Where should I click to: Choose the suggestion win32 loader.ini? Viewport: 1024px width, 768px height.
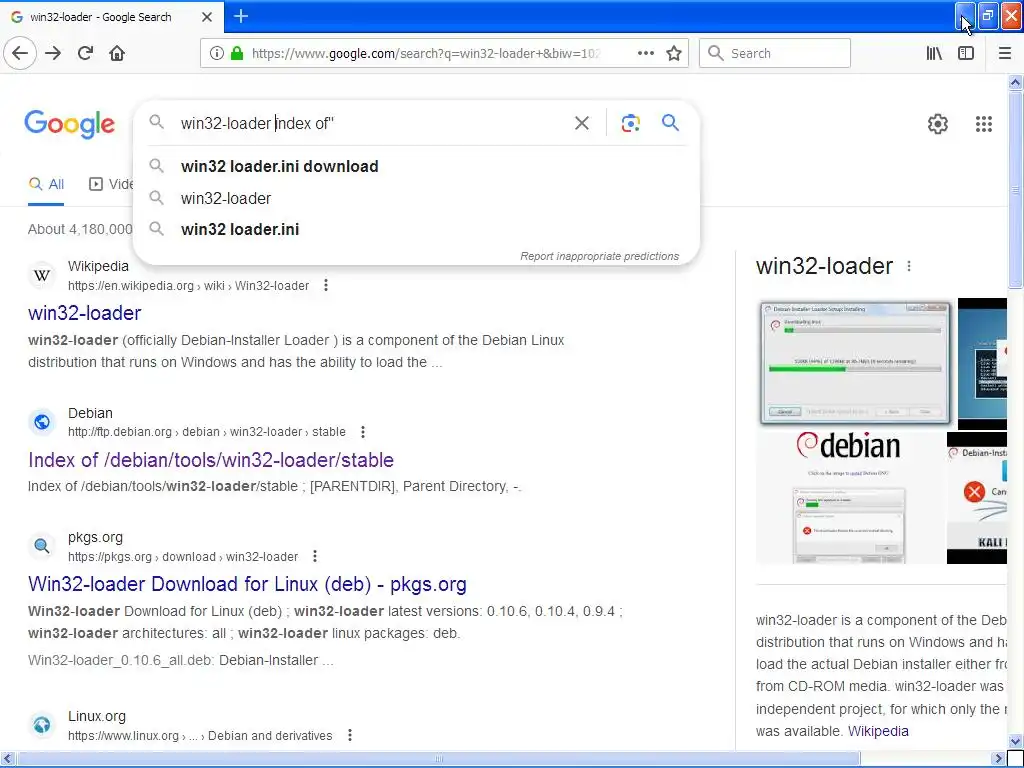(417, 229)
